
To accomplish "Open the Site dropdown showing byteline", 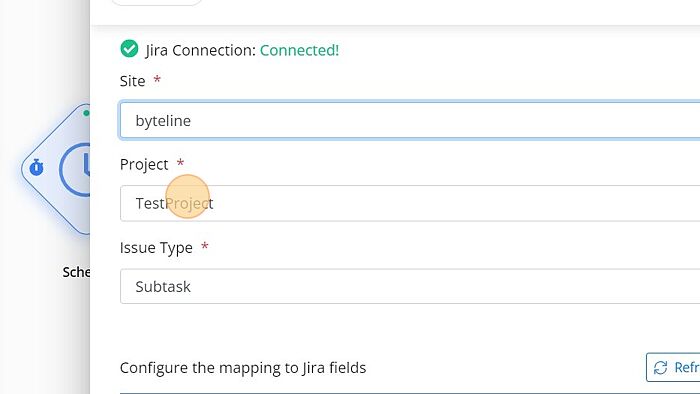I will coord(409,120).
